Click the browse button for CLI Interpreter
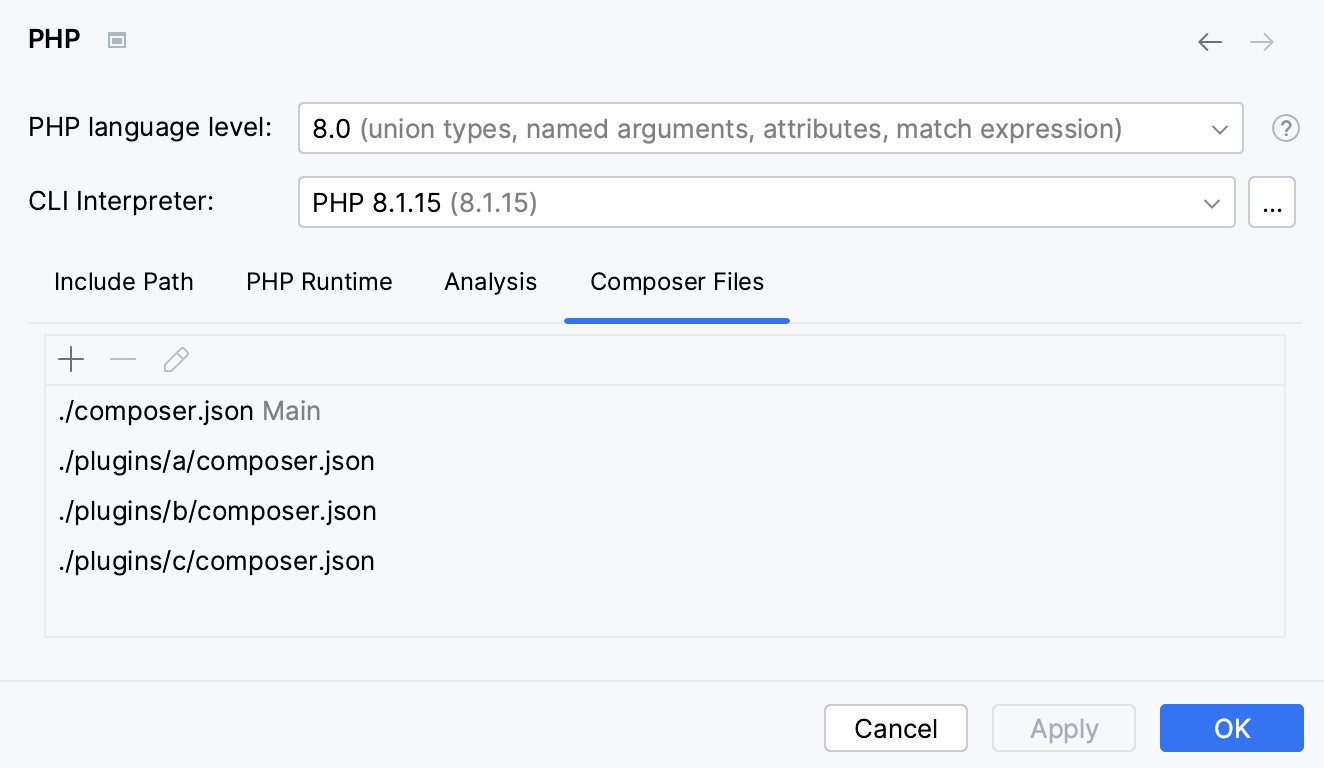 coord(1272,202)
